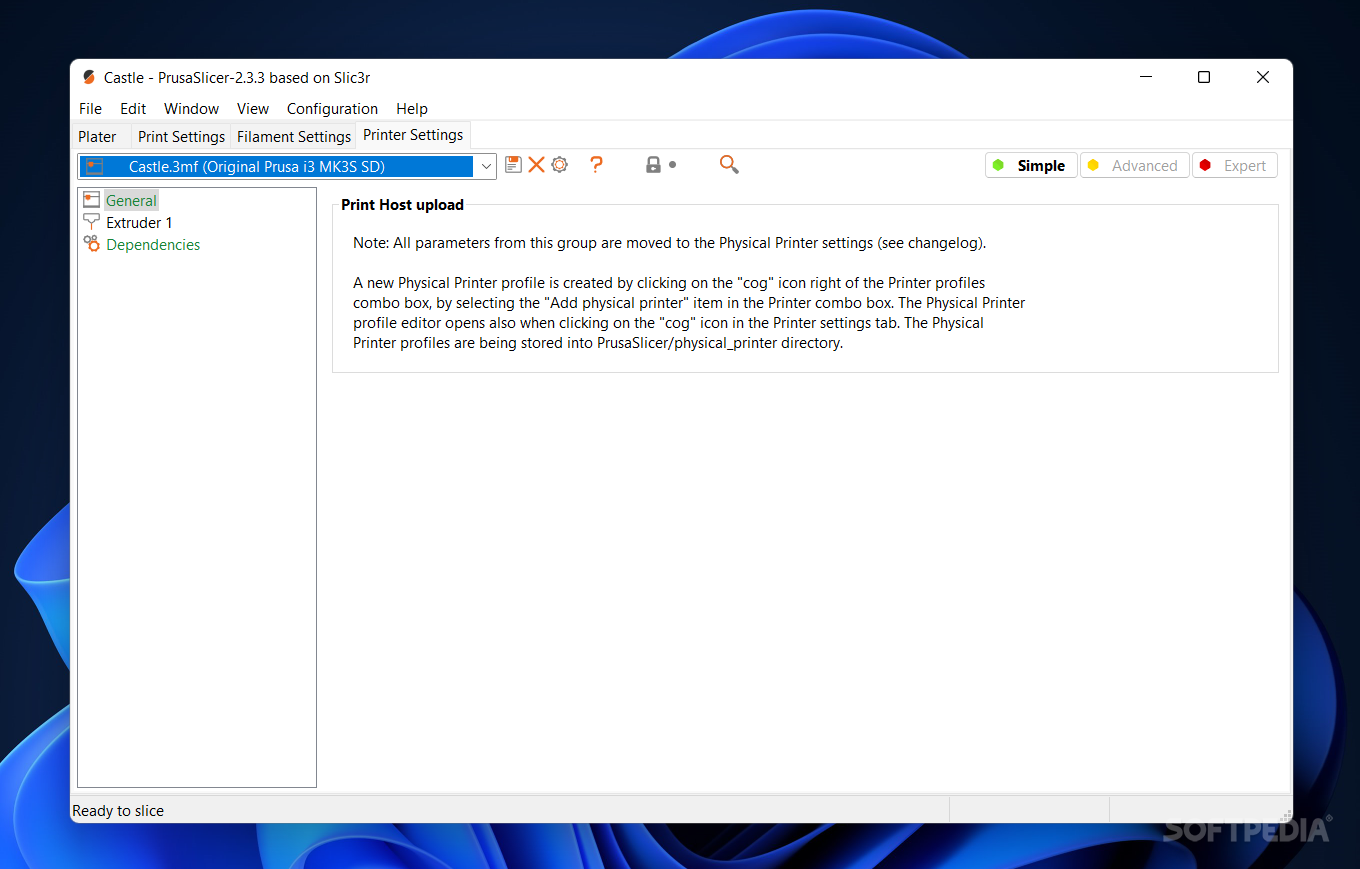1360x869 pixels.
Task: Open the Help menu
Action: tap(412, 109)
